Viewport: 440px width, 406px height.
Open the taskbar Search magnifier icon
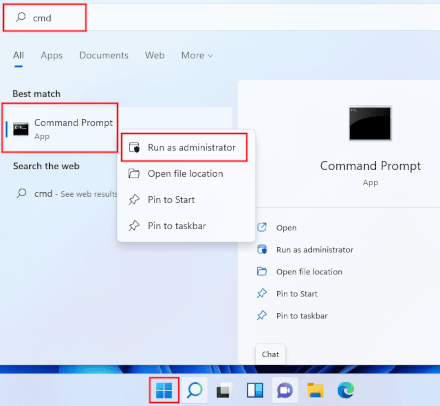(x=195, y=390)
